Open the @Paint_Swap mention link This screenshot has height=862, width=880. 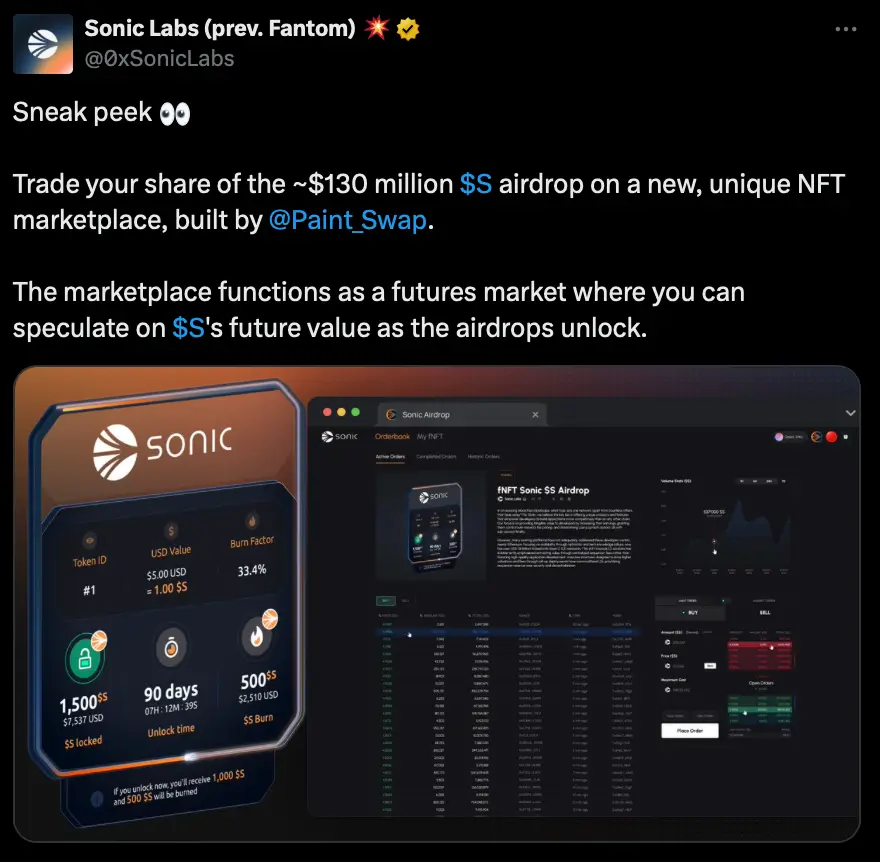point(348,220)
